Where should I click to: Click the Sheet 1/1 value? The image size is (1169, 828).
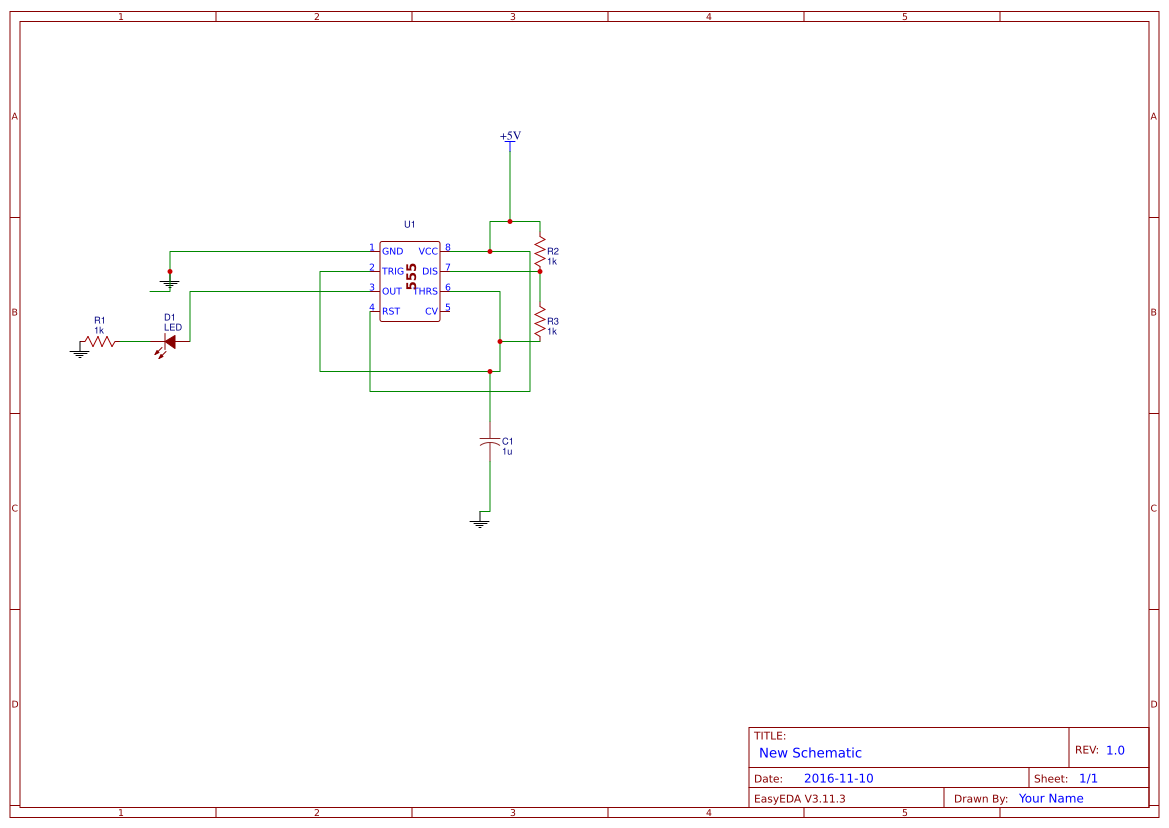pyautogui.click(x=1088, y=778)
